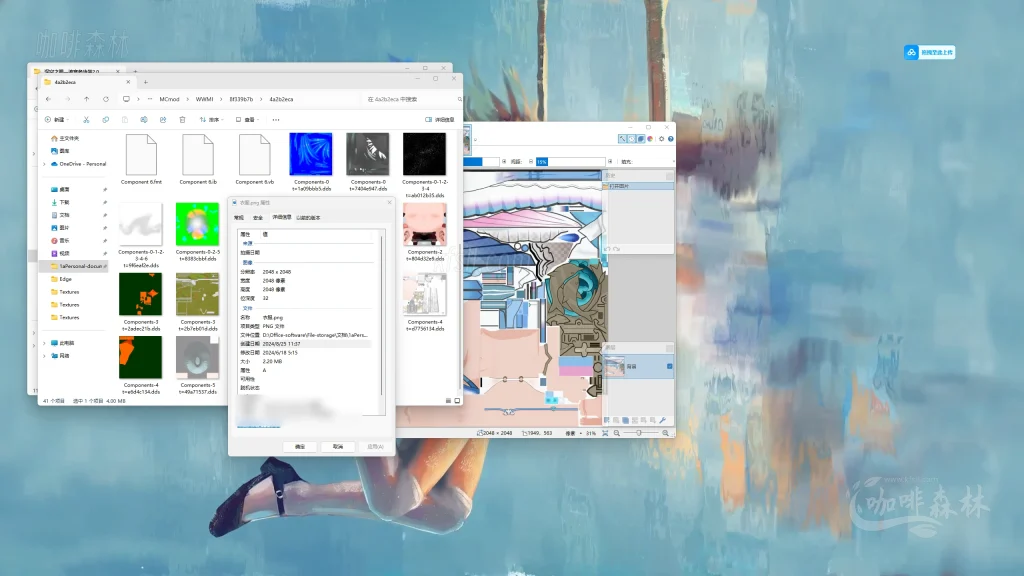Click the Paste icon in Explorer toolbar
1024x576 pixels.
pos(125,120)
